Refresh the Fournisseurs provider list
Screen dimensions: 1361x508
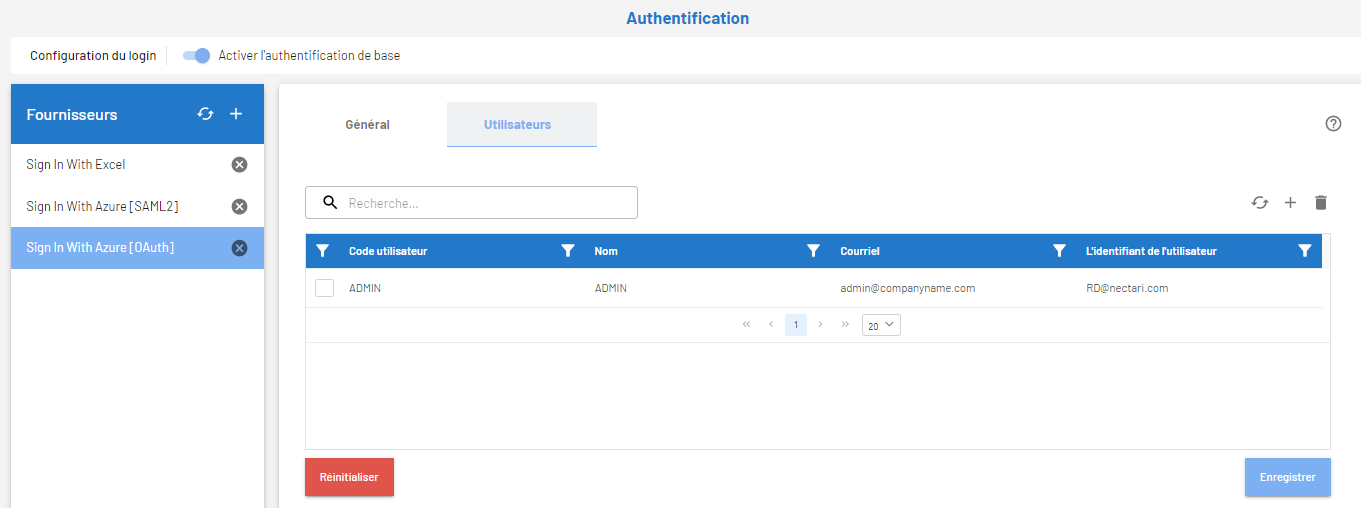(205, 114)
